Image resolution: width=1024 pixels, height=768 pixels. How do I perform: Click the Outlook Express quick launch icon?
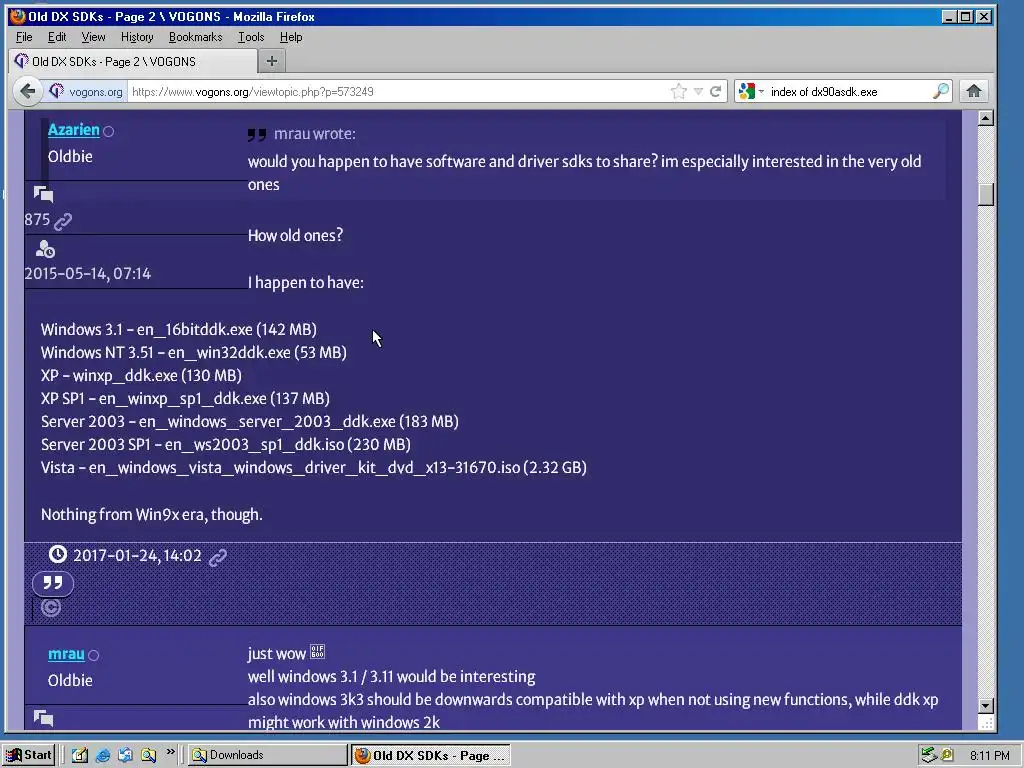click(x=125, y=756)
